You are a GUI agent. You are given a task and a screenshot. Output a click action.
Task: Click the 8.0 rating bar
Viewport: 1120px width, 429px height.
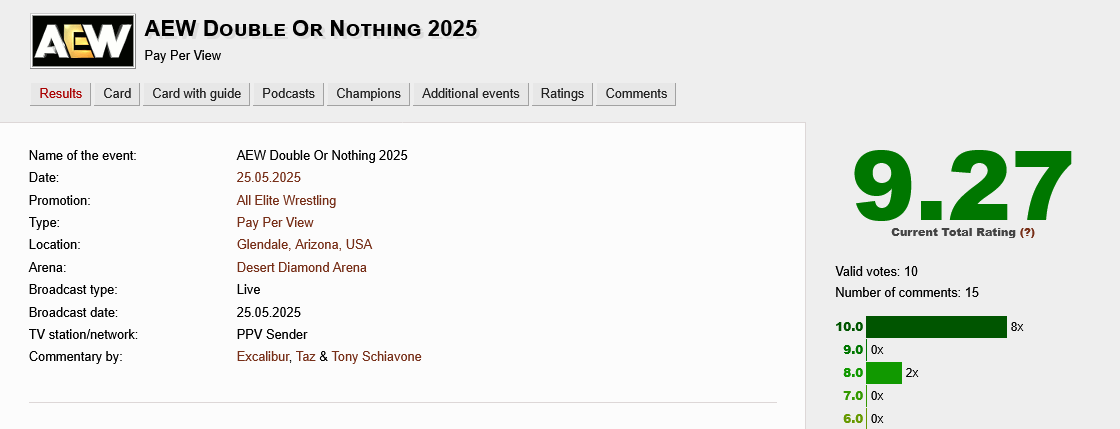tap(884, 373)
